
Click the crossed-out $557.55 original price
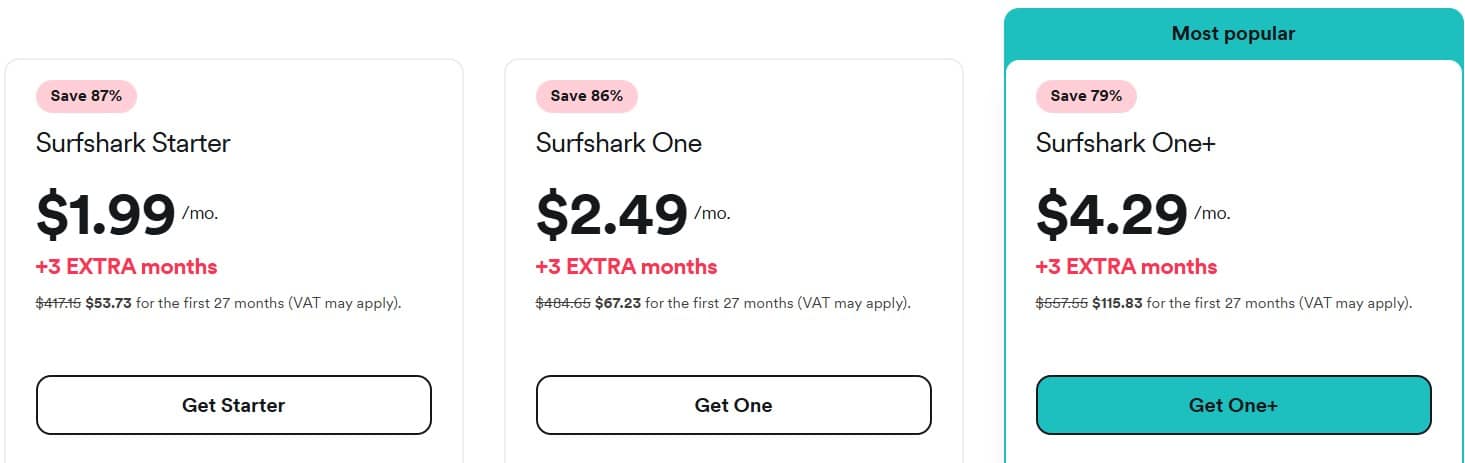click(1062, 303)
